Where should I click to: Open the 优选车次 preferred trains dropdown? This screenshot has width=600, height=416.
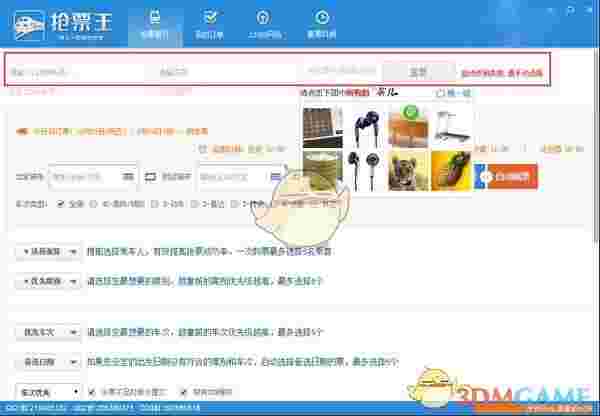tap(48, 332)
